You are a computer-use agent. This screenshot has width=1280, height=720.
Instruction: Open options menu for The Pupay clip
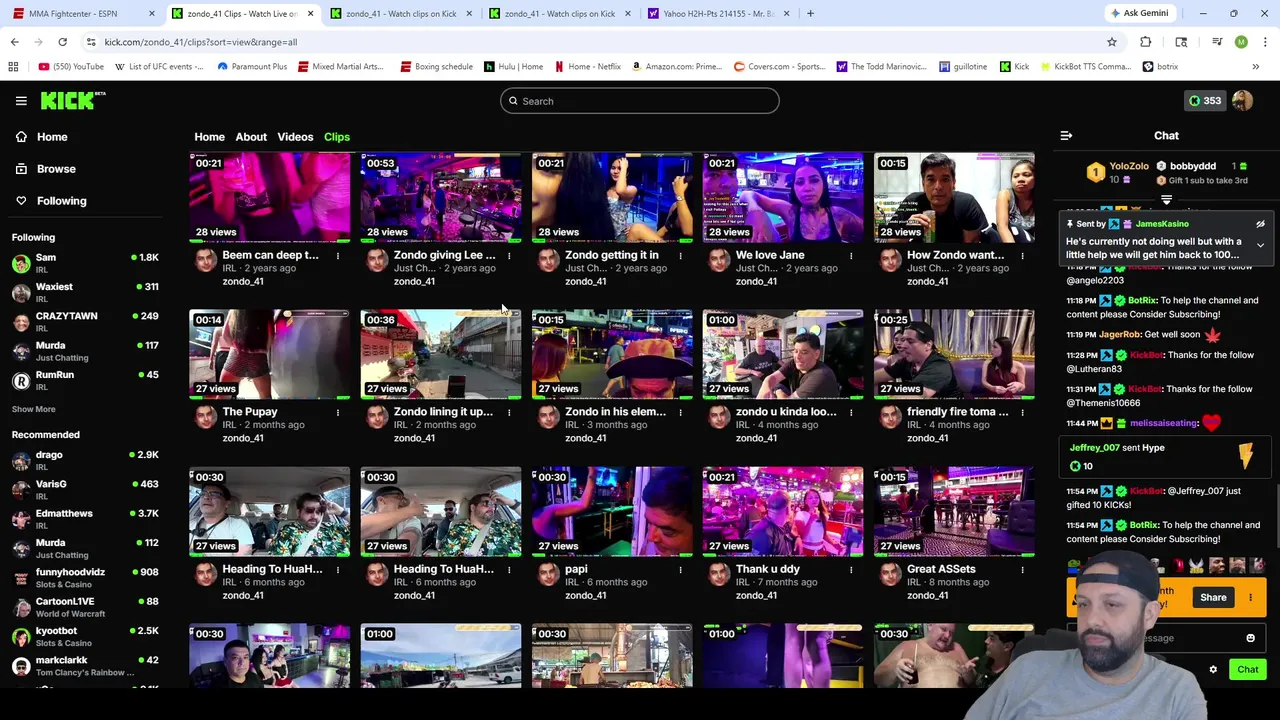coord(338,413)
